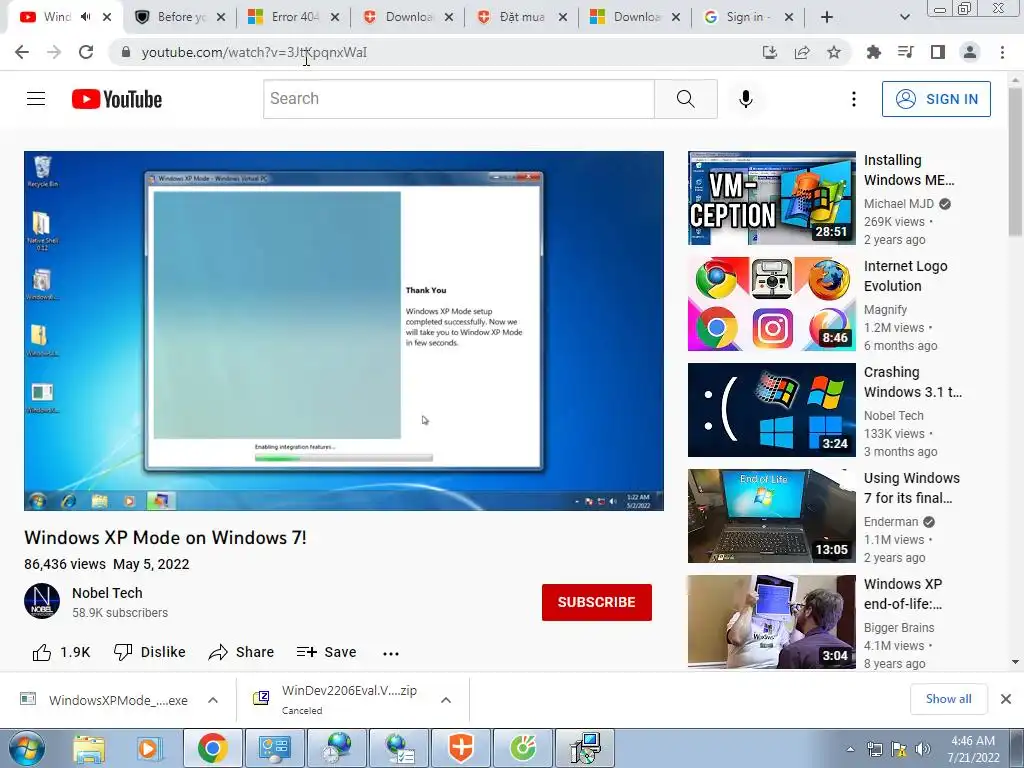Open Internet Logo Evolution video thumbnail
The width and height of the screenshot is (1024, 768).
[x=771, y=304]
